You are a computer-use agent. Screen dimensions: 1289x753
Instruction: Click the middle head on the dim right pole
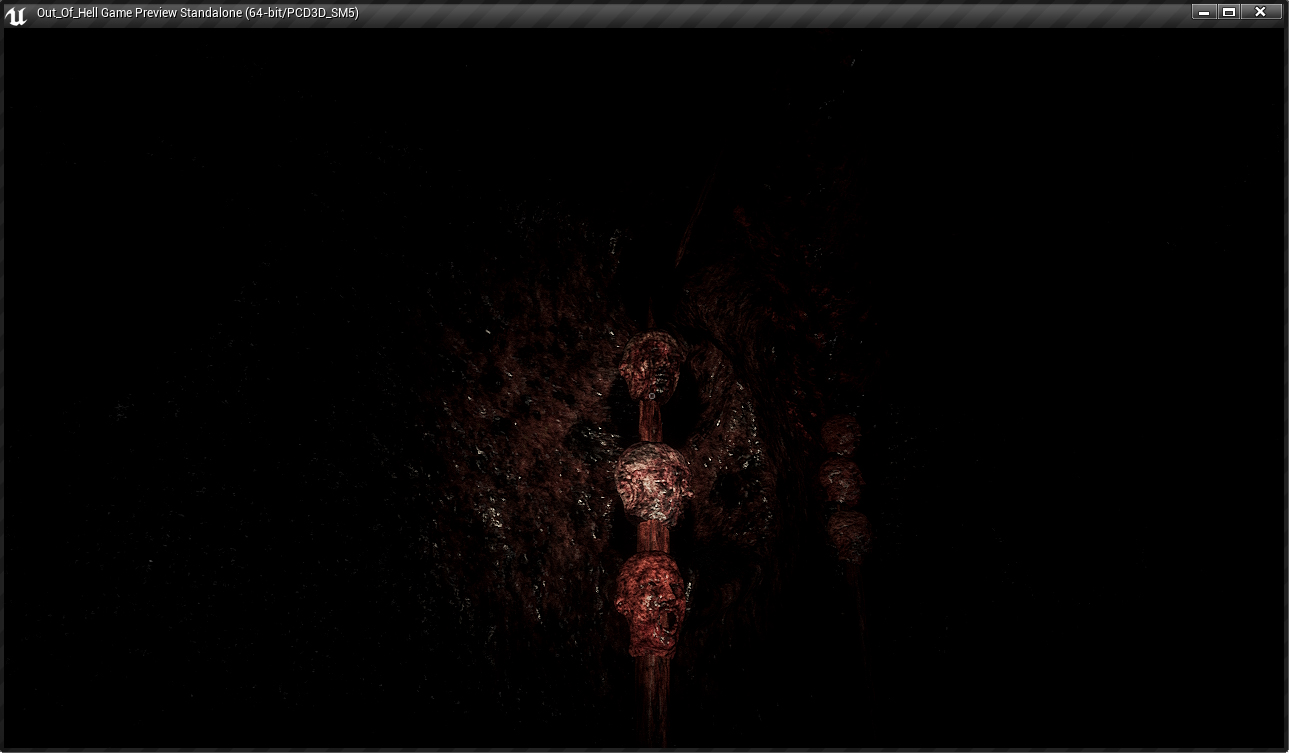pyautogui.click(x=841, y=482)
